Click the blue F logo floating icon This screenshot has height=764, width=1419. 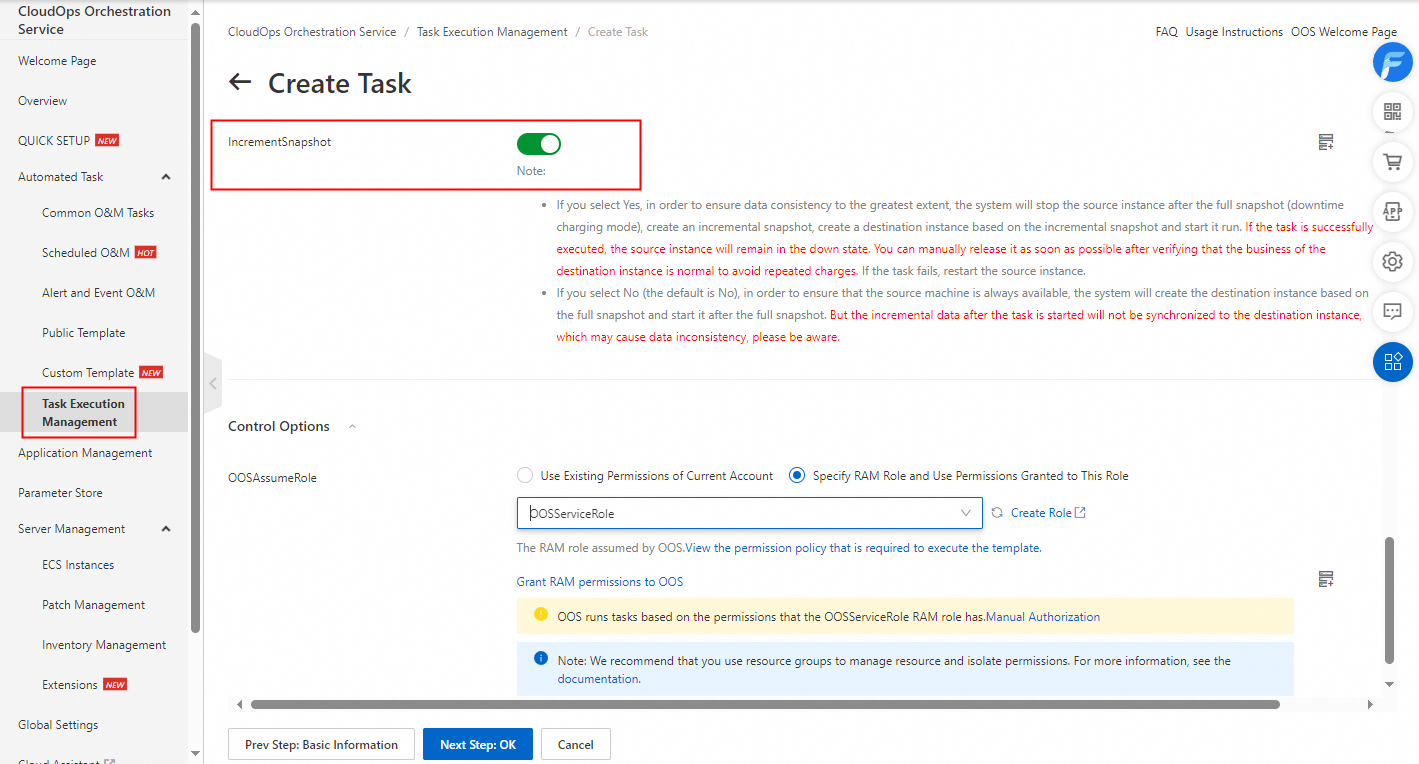[x=1392, y=62]
